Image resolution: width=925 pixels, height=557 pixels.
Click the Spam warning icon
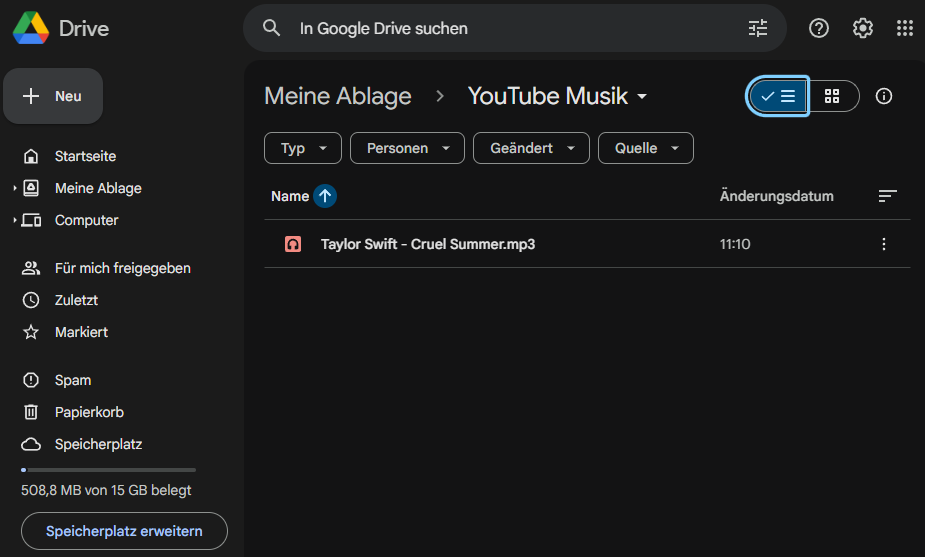click(31, 380)
